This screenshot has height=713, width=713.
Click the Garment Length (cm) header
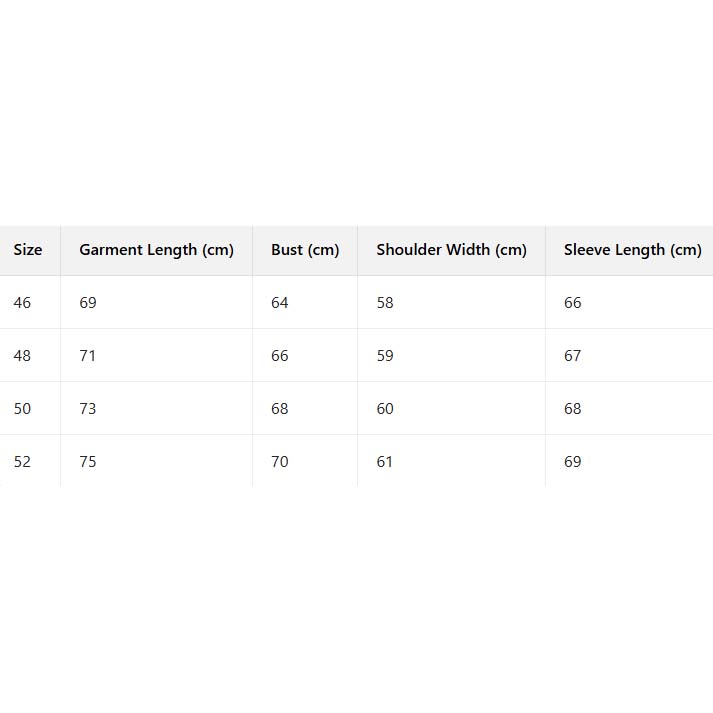coord(156,250)
